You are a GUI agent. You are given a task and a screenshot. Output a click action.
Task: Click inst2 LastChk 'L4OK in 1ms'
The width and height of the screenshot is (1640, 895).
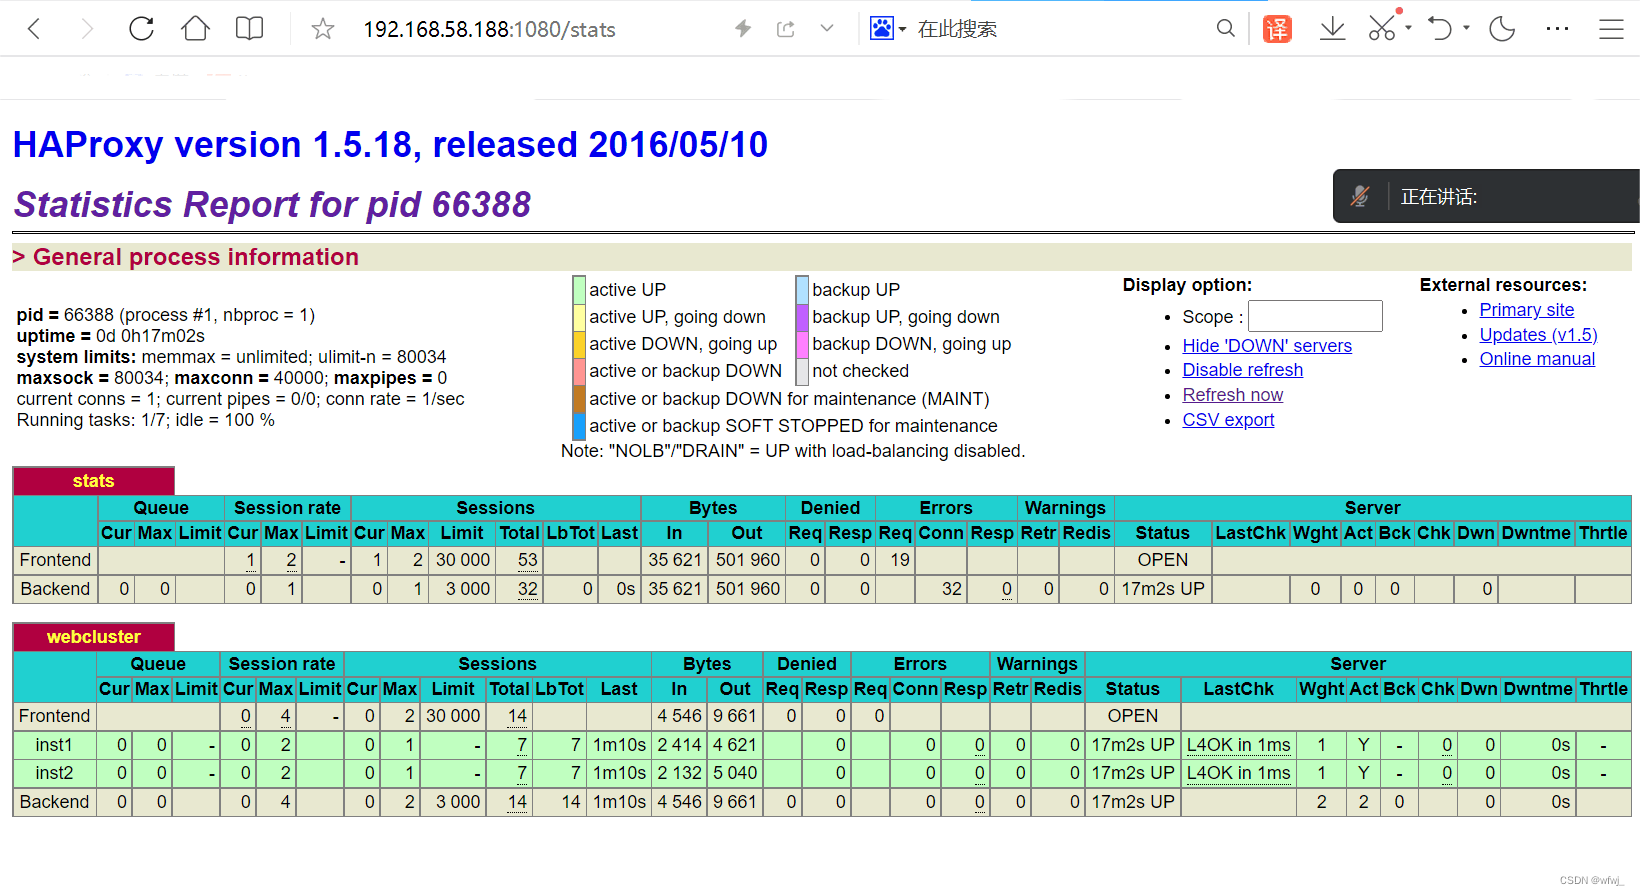1238,773
